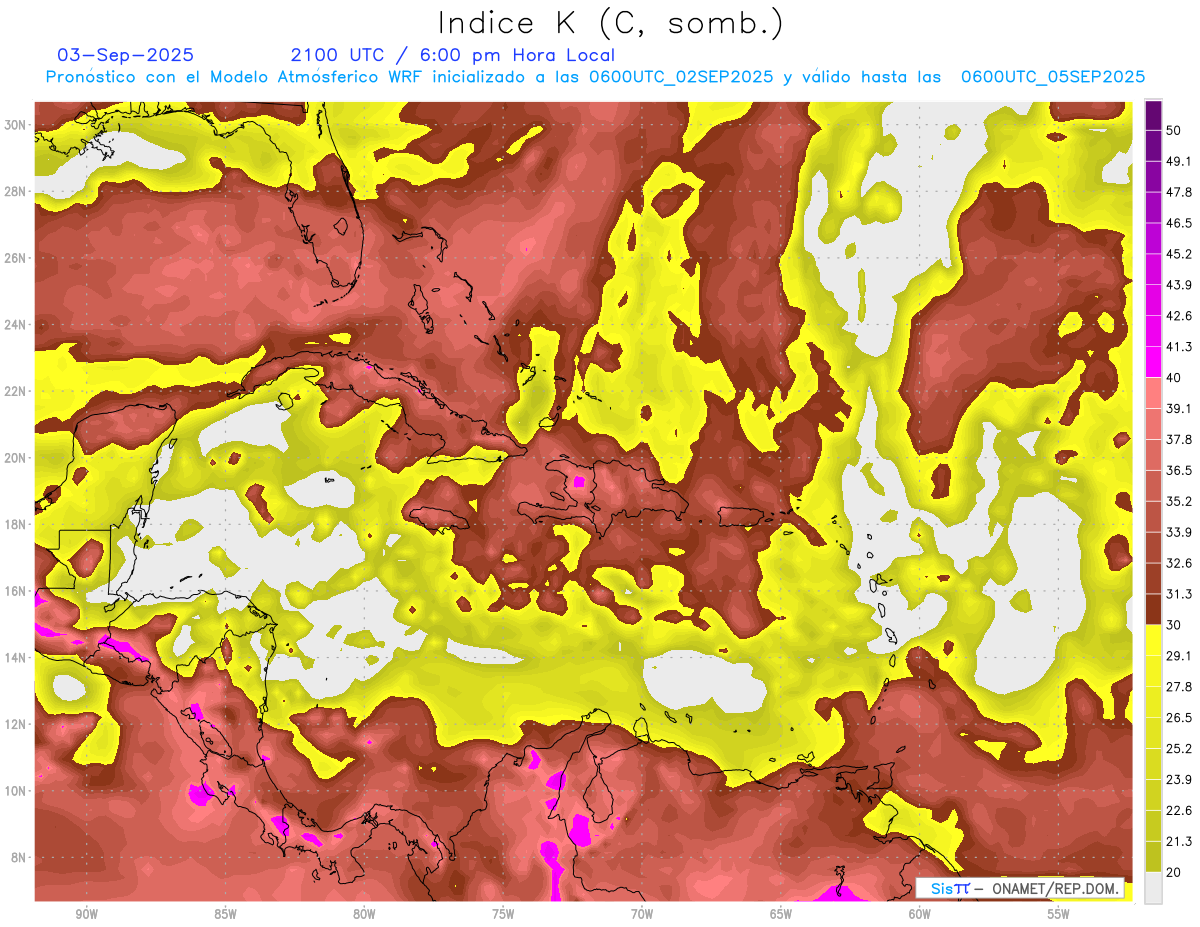
Task: Click the dark brown swatch between 30 and 31.3
Action: [1153, 609]
